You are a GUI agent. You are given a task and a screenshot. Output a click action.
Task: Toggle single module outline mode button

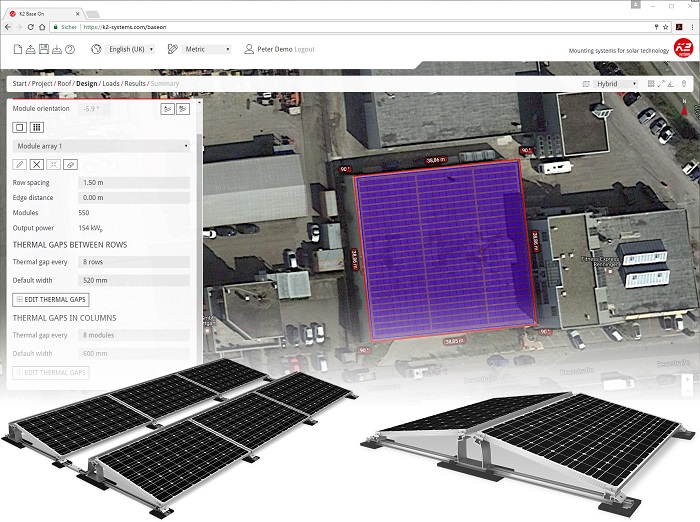[x=19, y=127]
